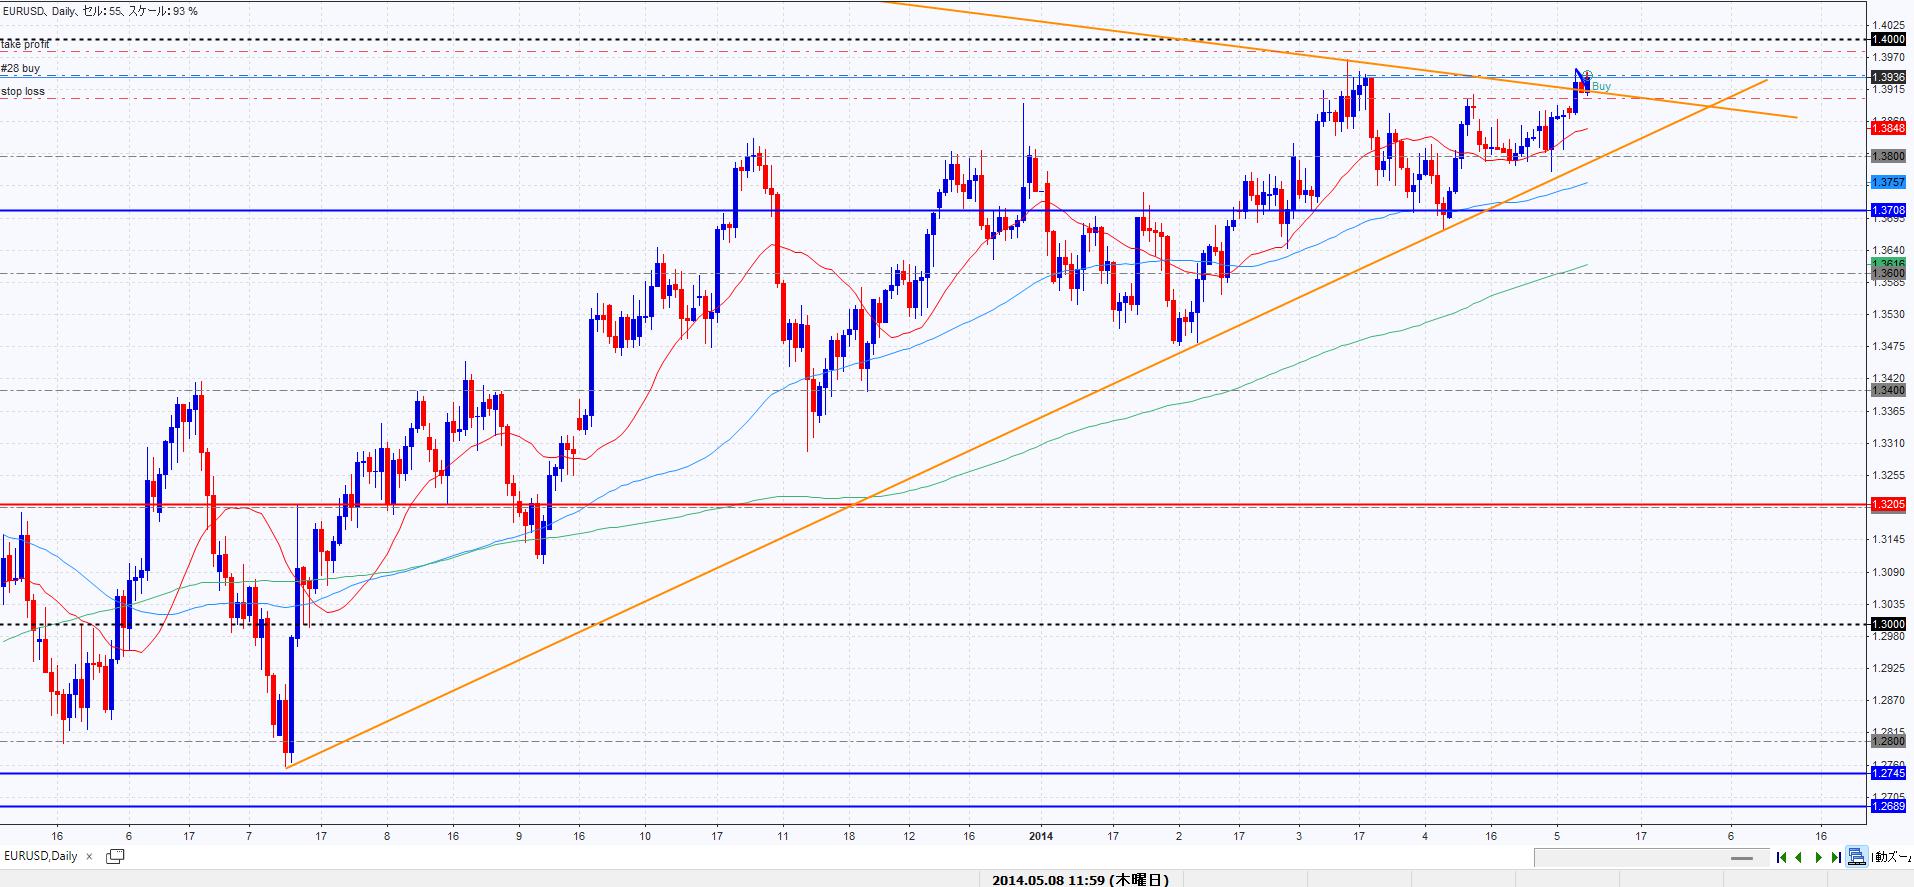The height and width of the screenshot is (887, 1914).
Task: Toggle the auto zoom windows icon
Action: (1856, 857)
